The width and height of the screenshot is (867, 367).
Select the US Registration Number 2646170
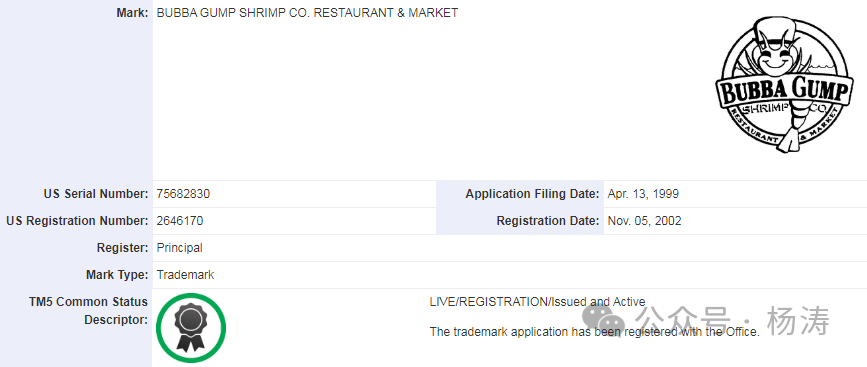point(180,221)
